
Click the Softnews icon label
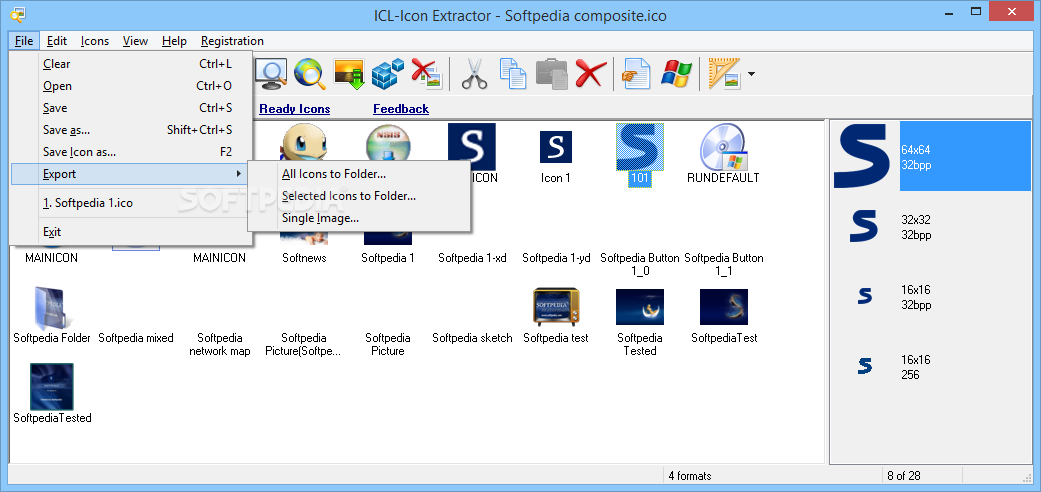pyautogui.click(x=304, y=258)
